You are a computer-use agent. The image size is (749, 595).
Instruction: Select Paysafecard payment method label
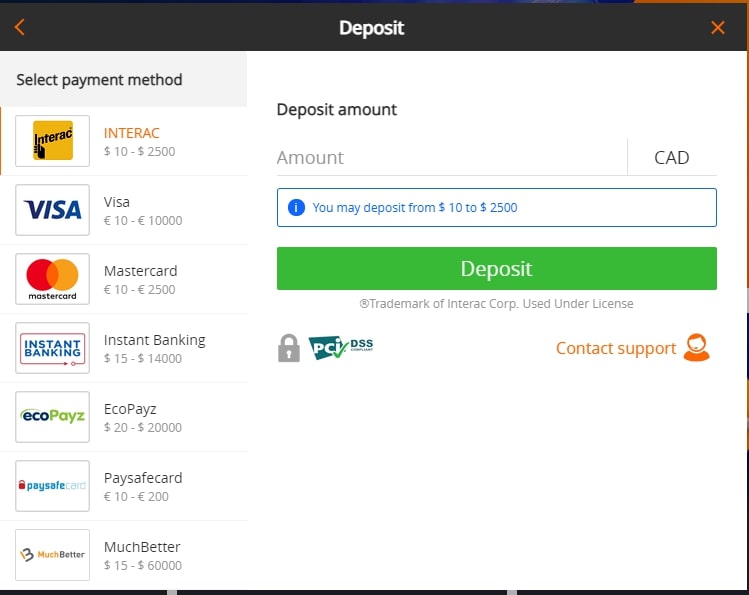point(143,478)
